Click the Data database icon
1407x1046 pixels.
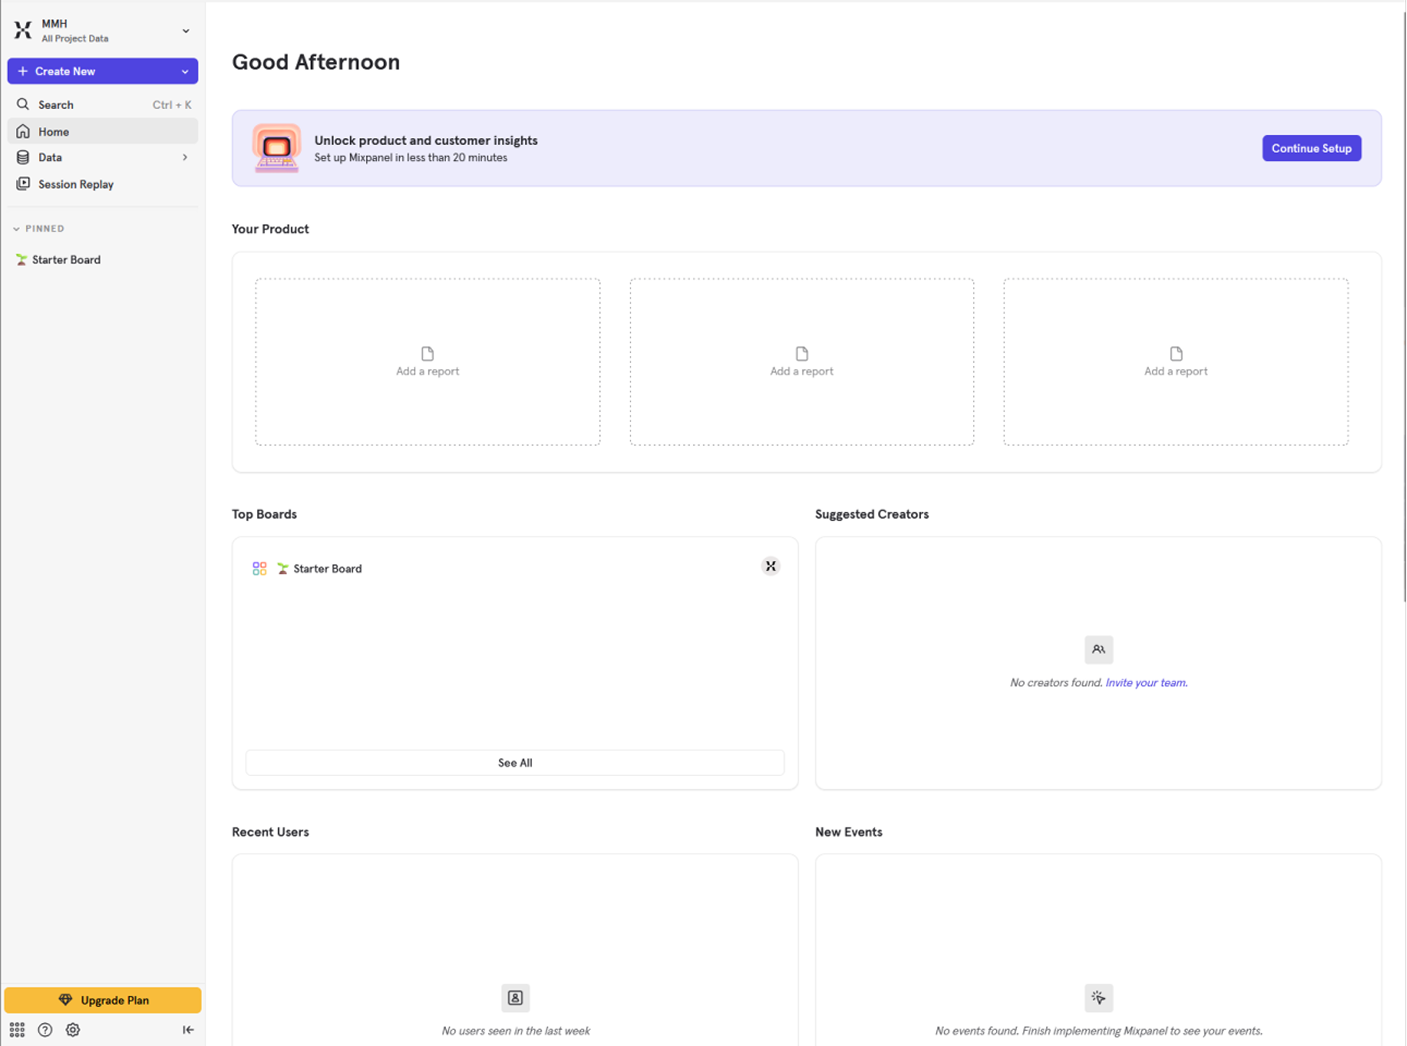click(x=23, y=157)
